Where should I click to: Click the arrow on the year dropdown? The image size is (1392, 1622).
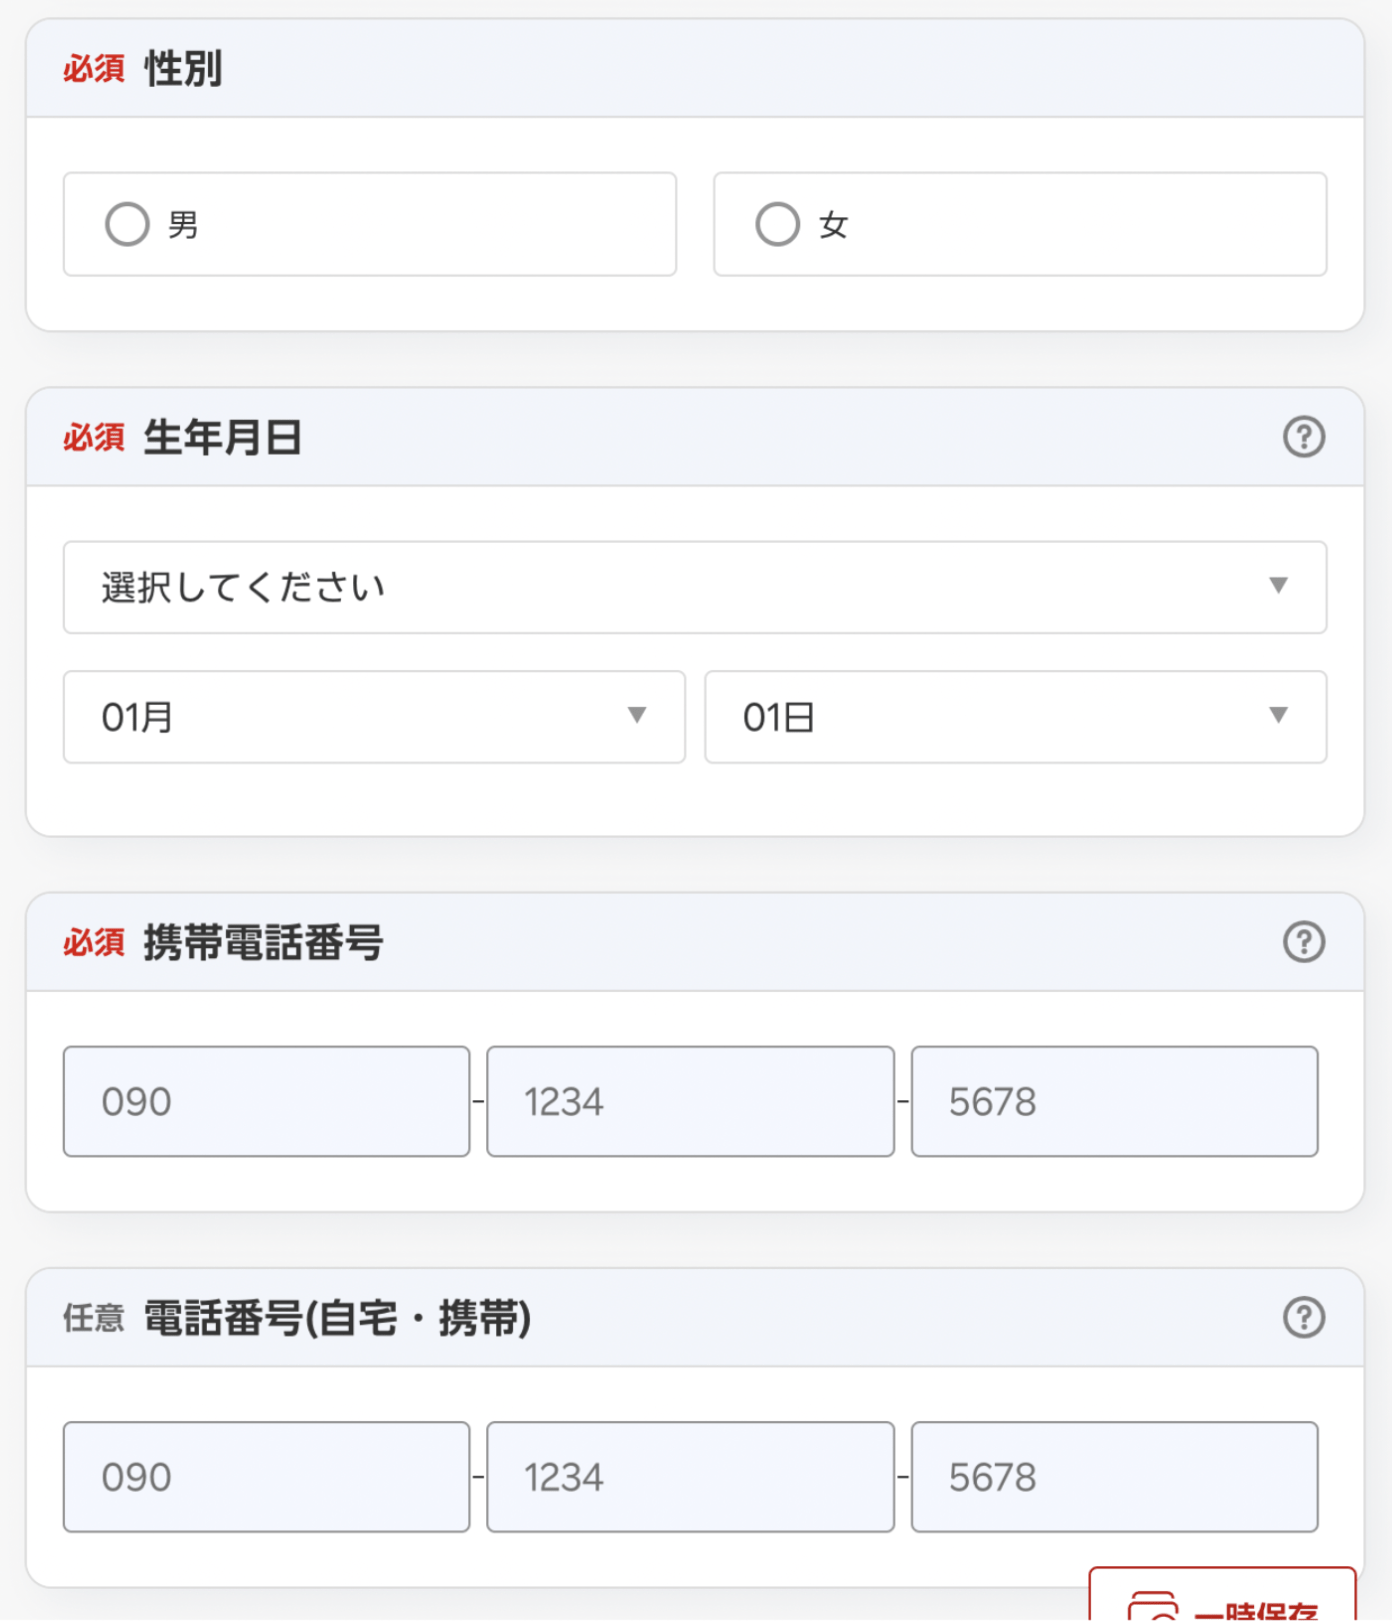(x=1278, y=585)
